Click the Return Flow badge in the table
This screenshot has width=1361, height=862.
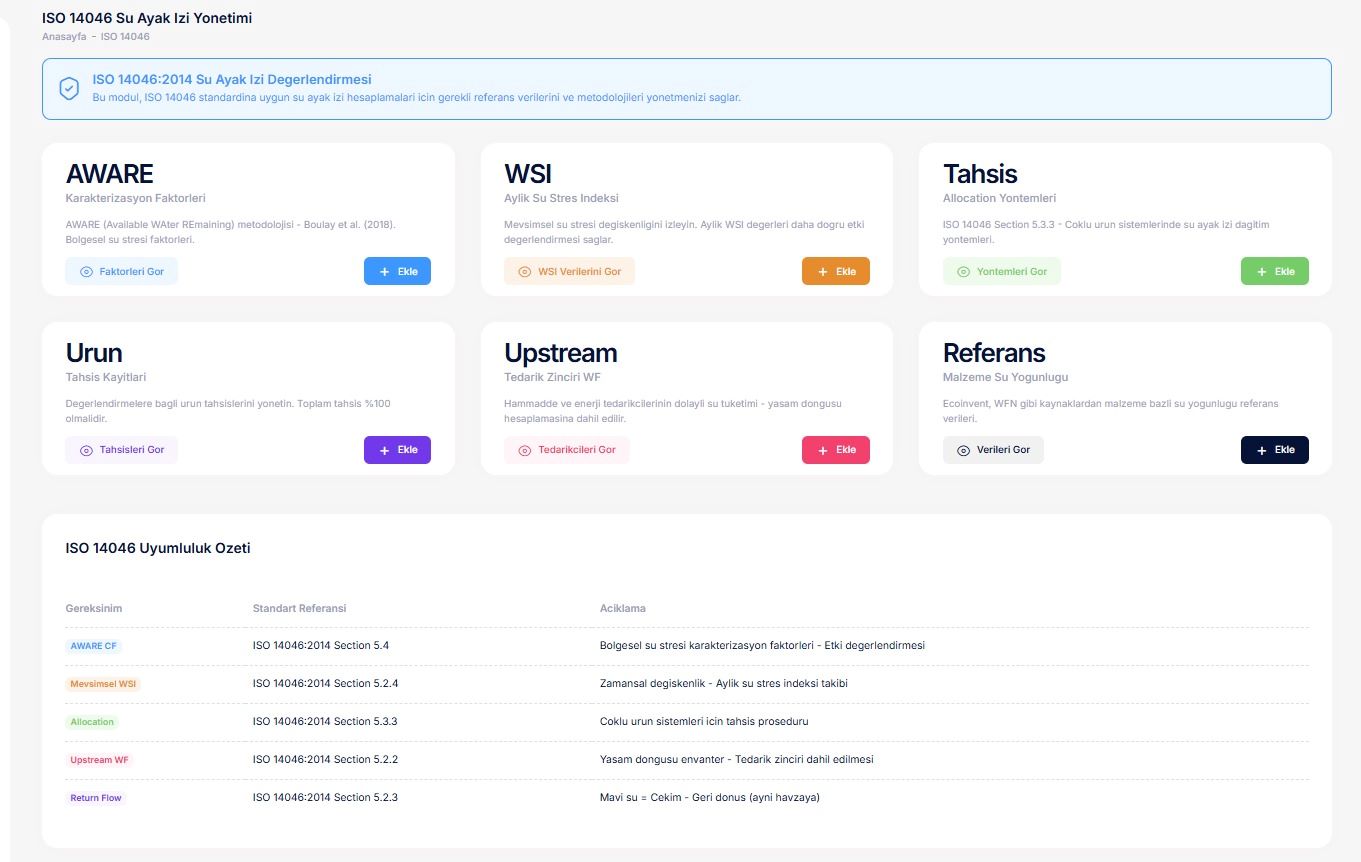click(95, 797)
